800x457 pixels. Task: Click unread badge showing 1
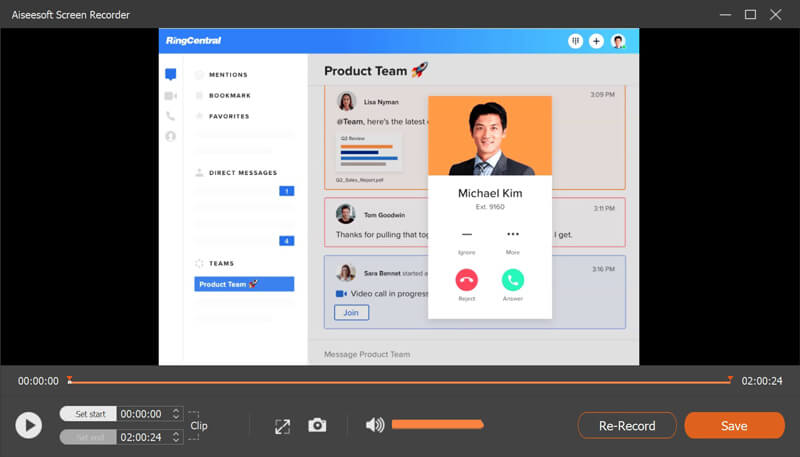[x=287, y=191]
